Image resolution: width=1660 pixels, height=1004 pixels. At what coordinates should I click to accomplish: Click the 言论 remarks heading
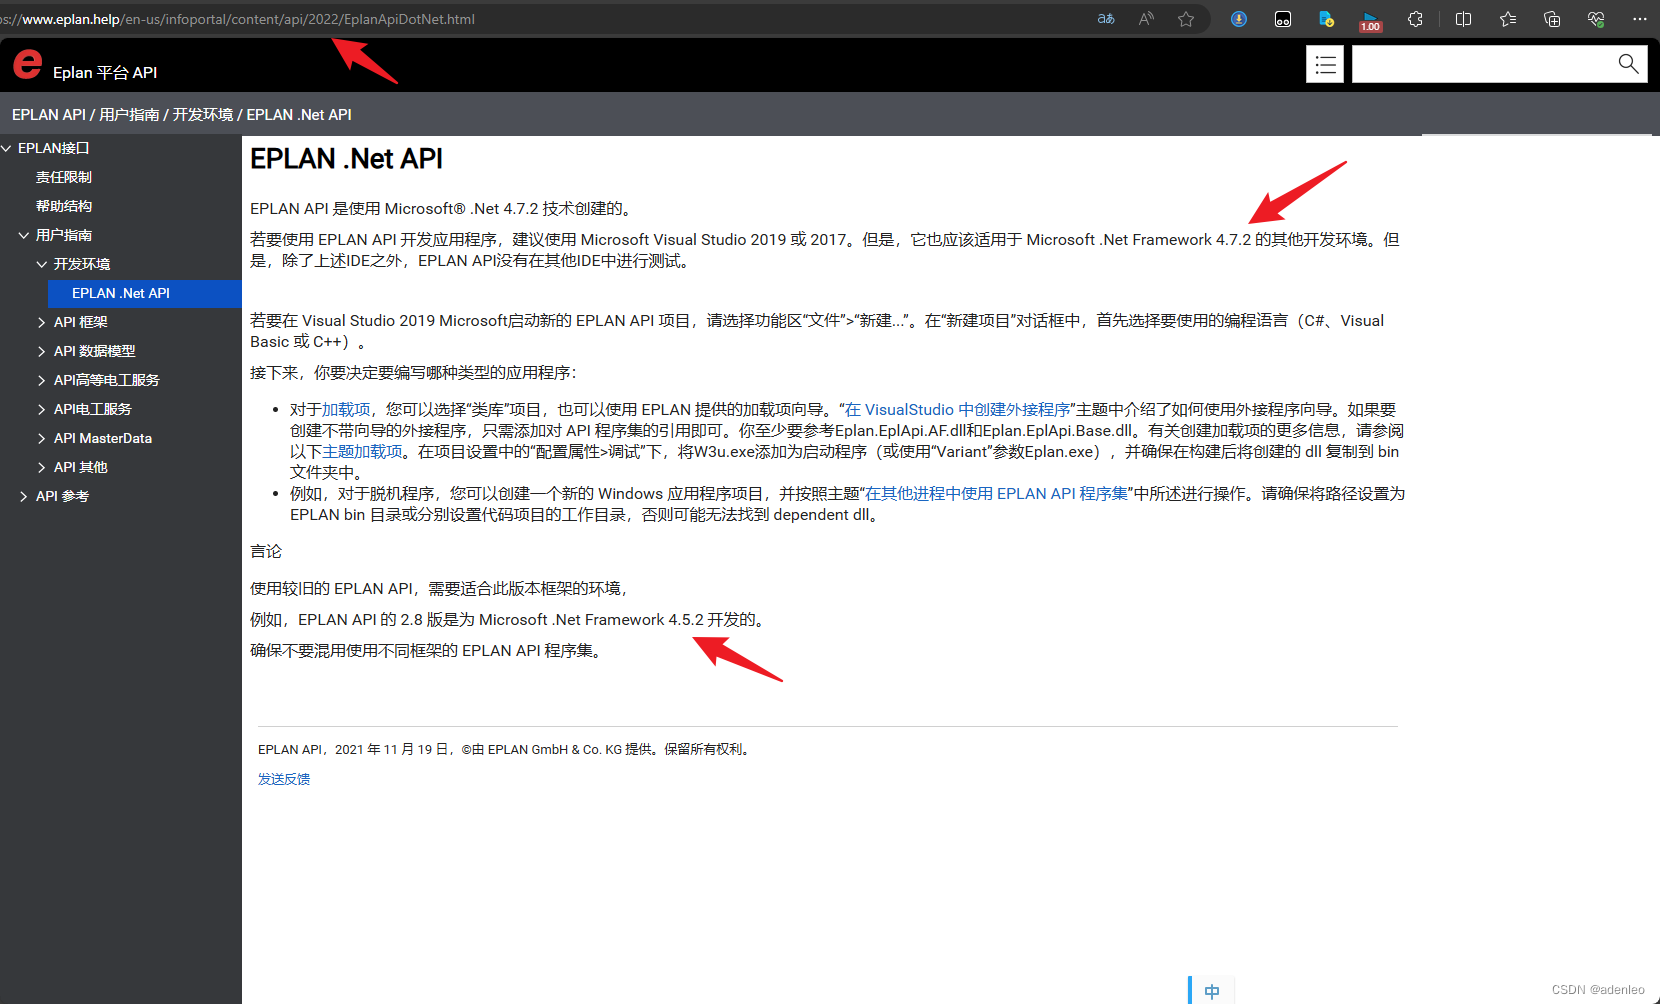(x=266, y=552)
